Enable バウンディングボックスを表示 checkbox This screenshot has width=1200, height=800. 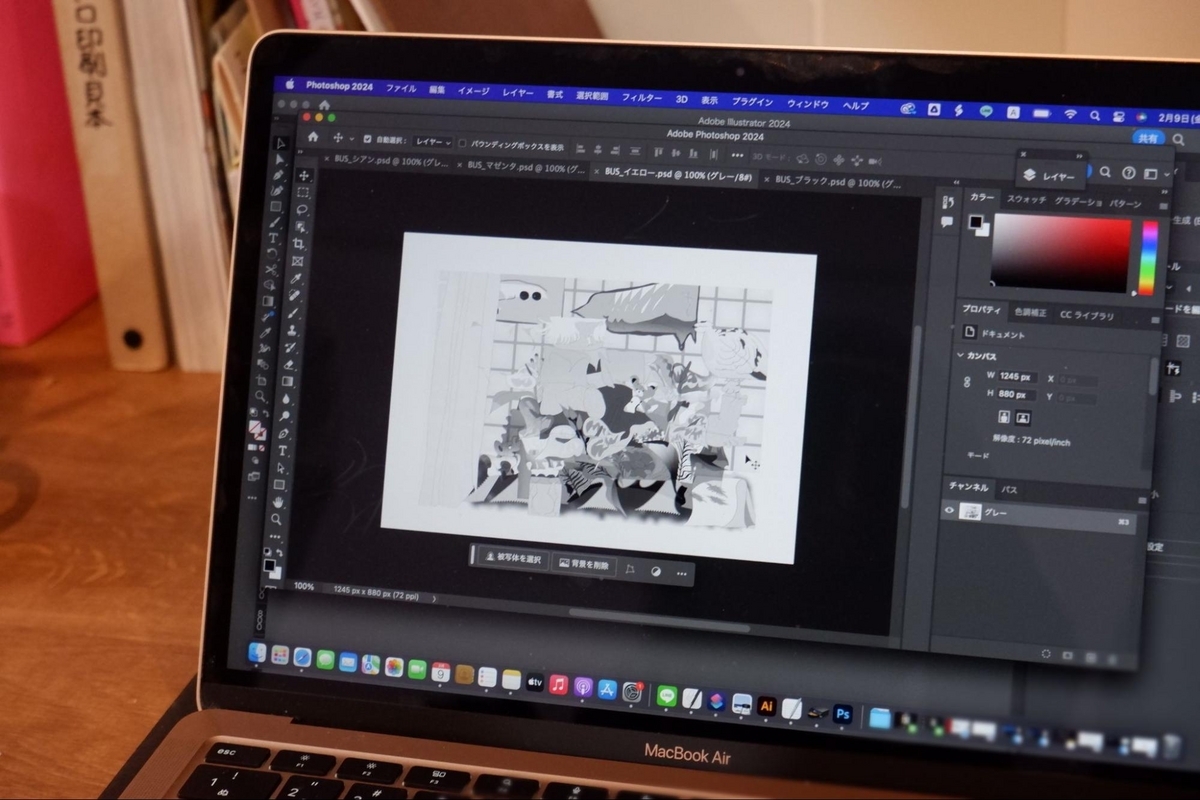click(463, 144)
